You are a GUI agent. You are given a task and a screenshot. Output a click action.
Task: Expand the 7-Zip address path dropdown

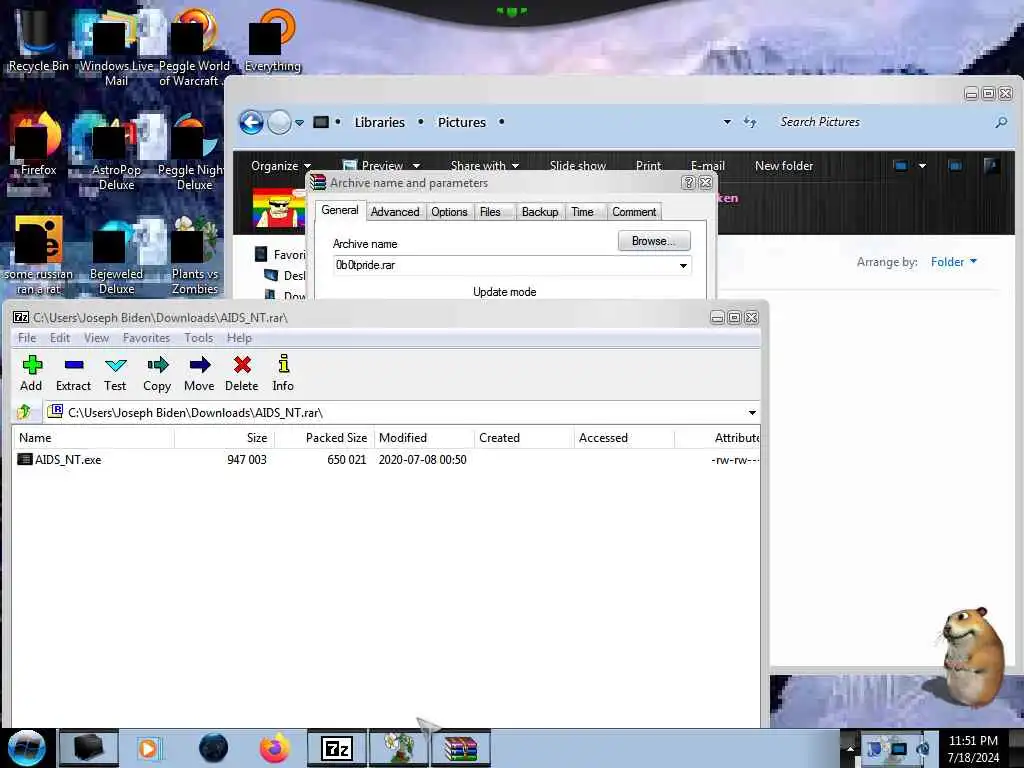click(752, 413)
